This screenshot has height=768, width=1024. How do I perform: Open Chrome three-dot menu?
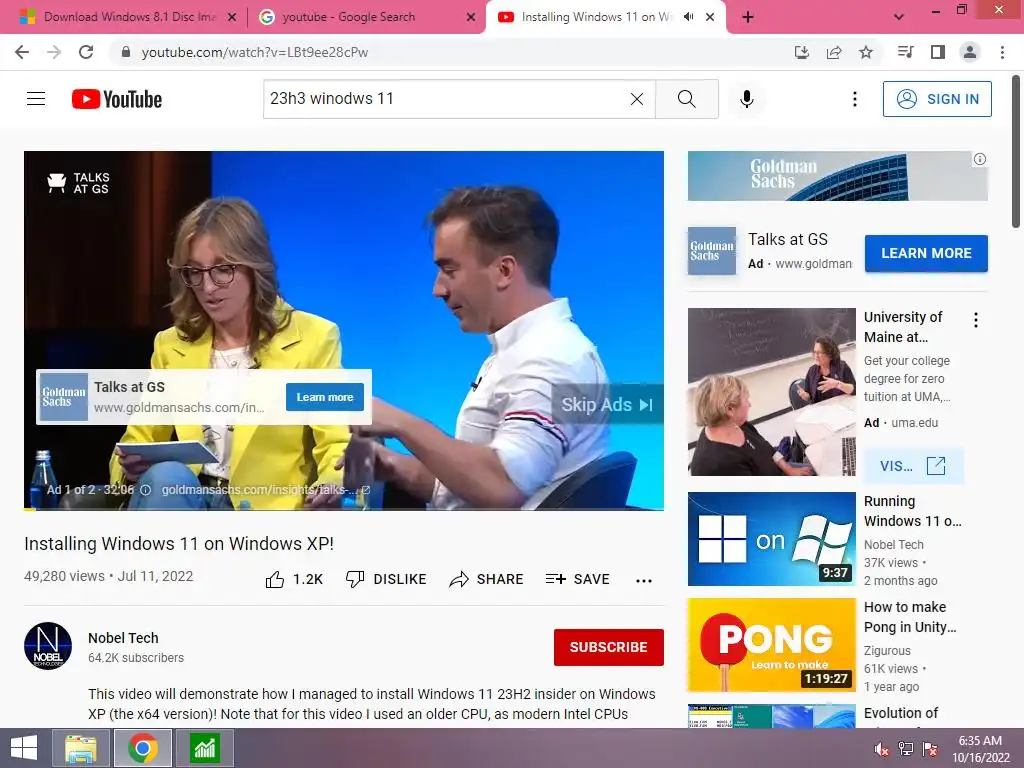pyautogui.click(x=1002, y=52)
